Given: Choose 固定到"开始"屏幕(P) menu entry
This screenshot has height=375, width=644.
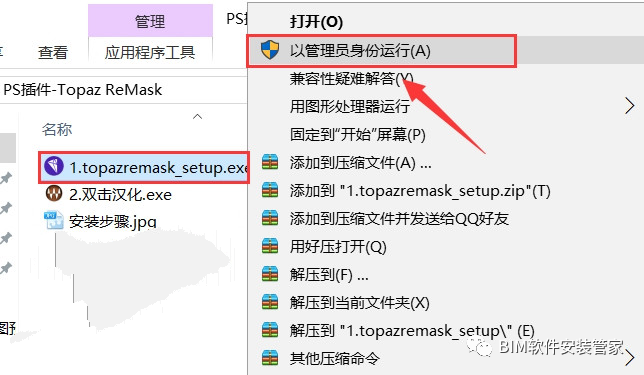Looking at the screenshot, I should pos(358,134).
